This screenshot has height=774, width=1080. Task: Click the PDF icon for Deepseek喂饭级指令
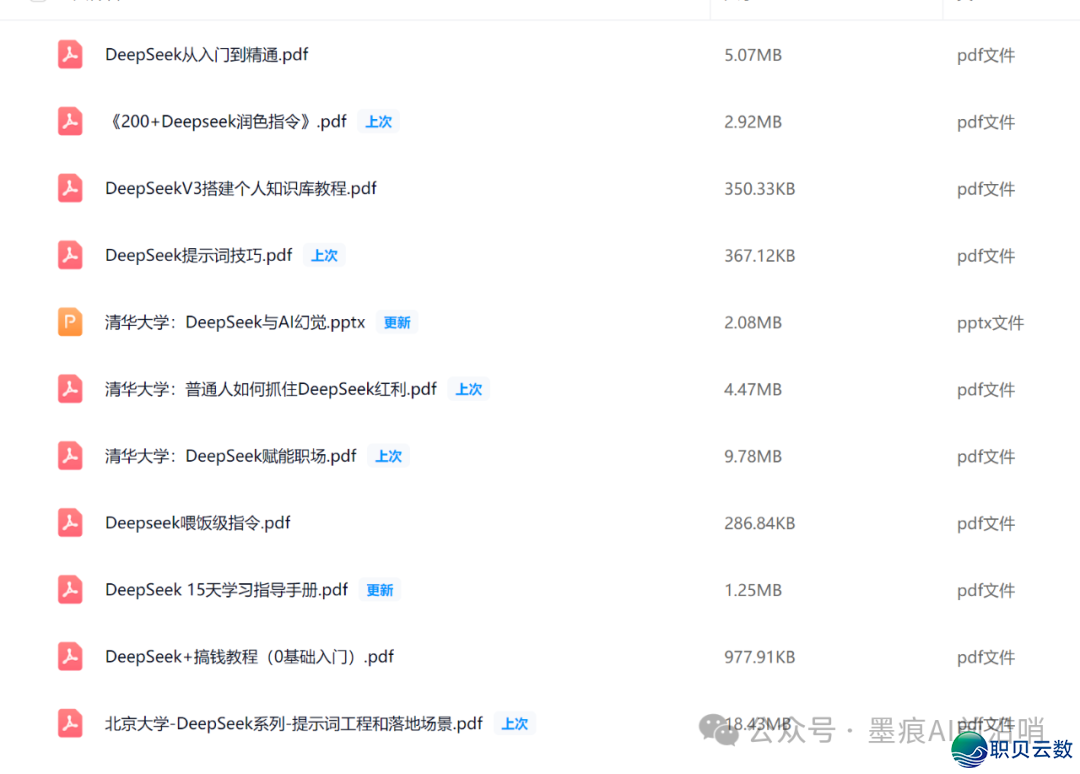[x=70, y=523]
